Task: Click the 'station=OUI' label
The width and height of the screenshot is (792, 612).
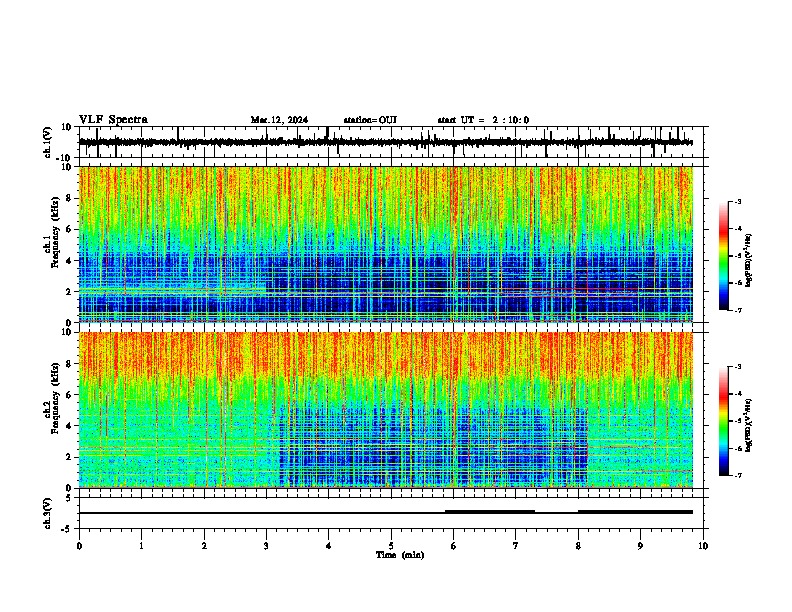Action: click(370, 120)
